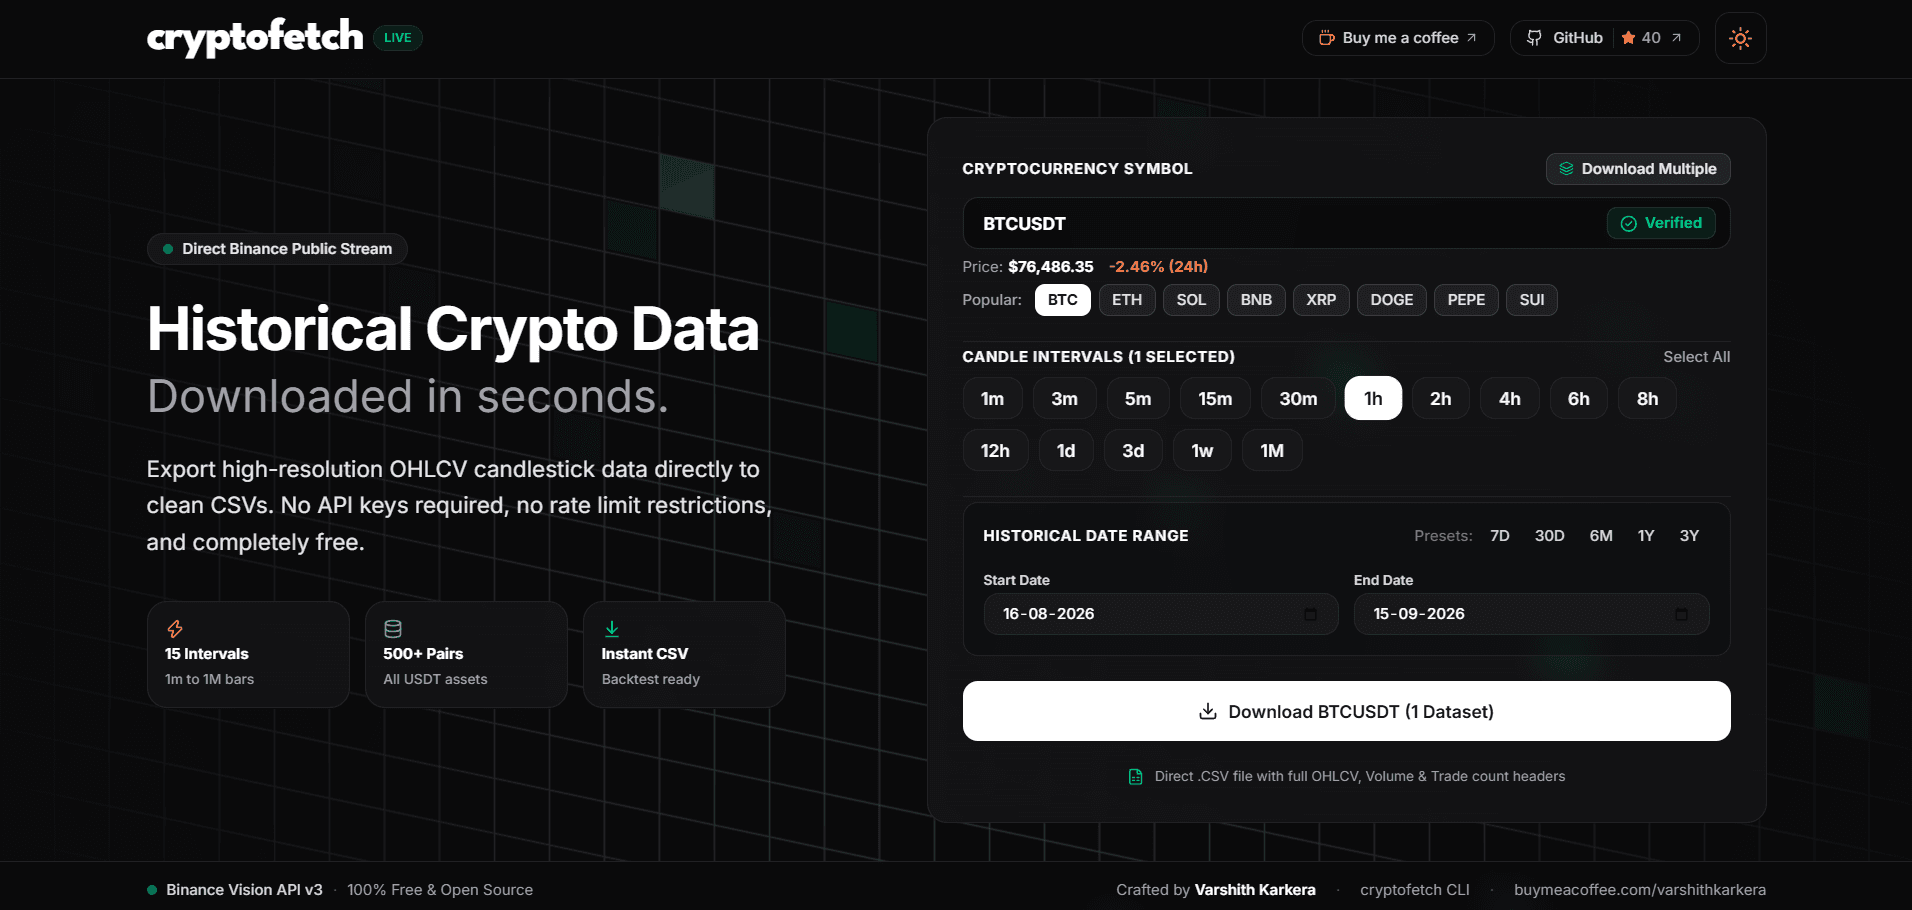Click the coffee cup icon

[x=1327, y=38]
